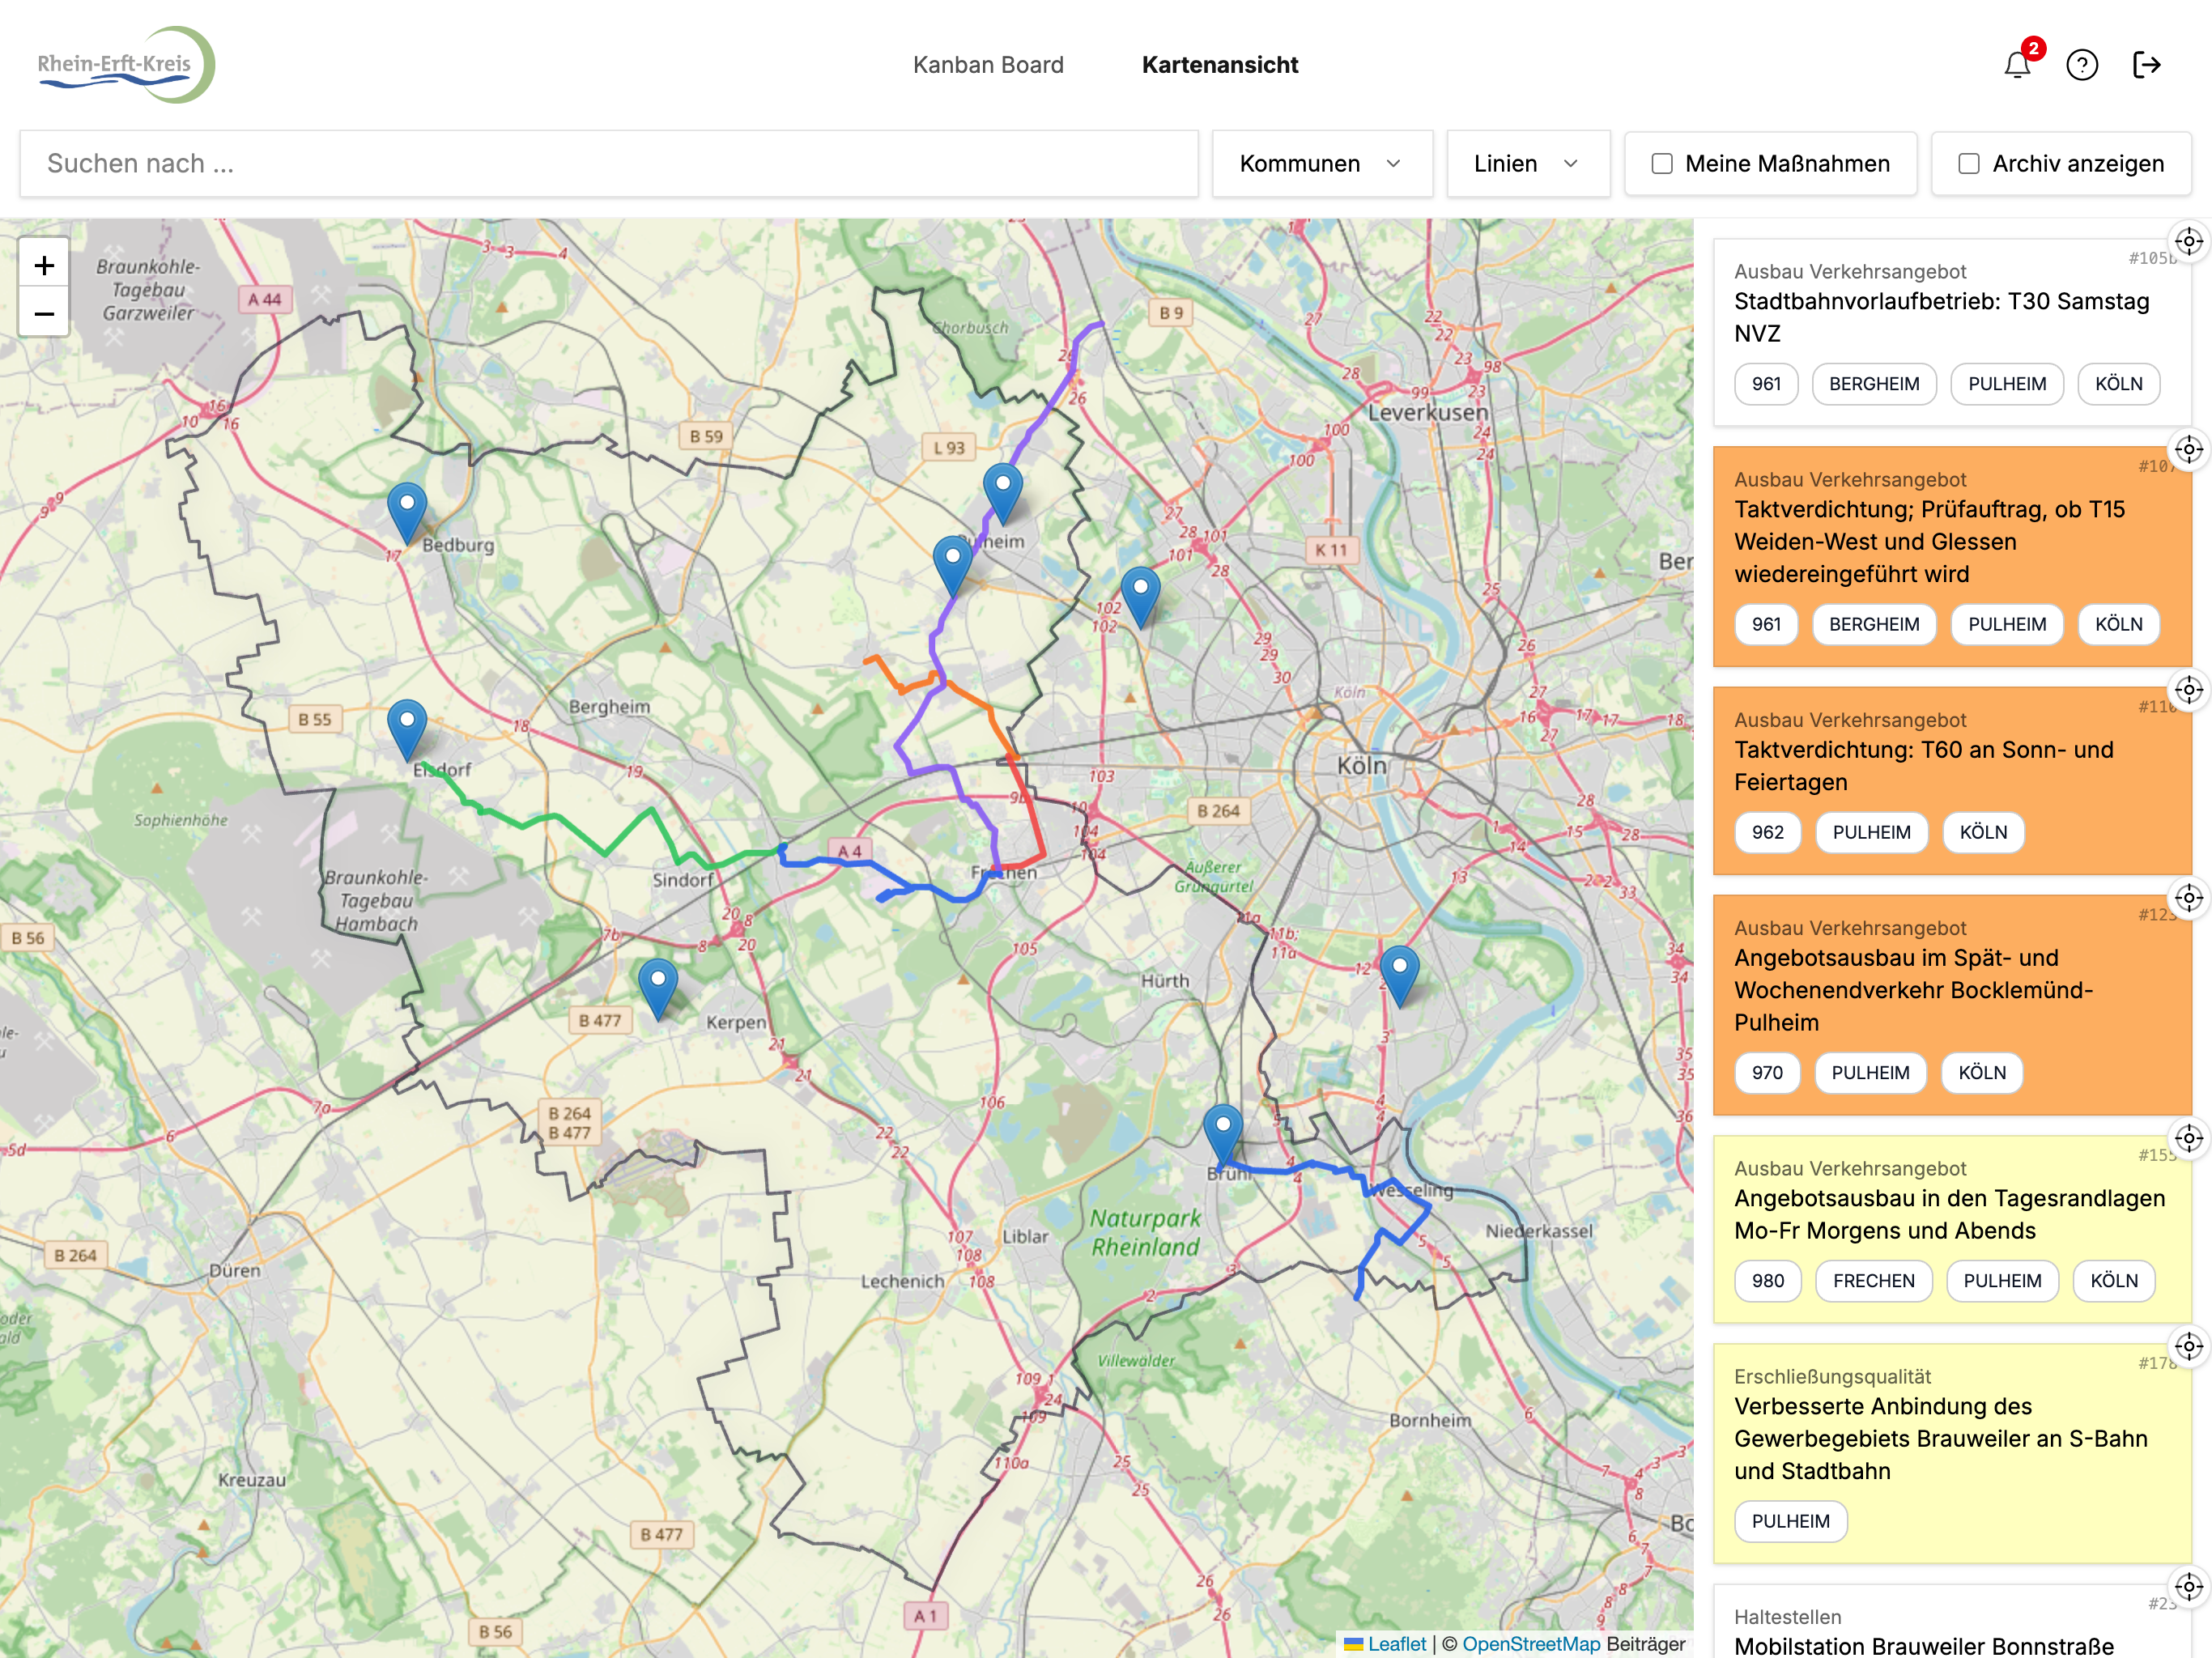Click the help question mark icon
The width and height of the screenshot is (2212, 1658).
(2082, 66)
